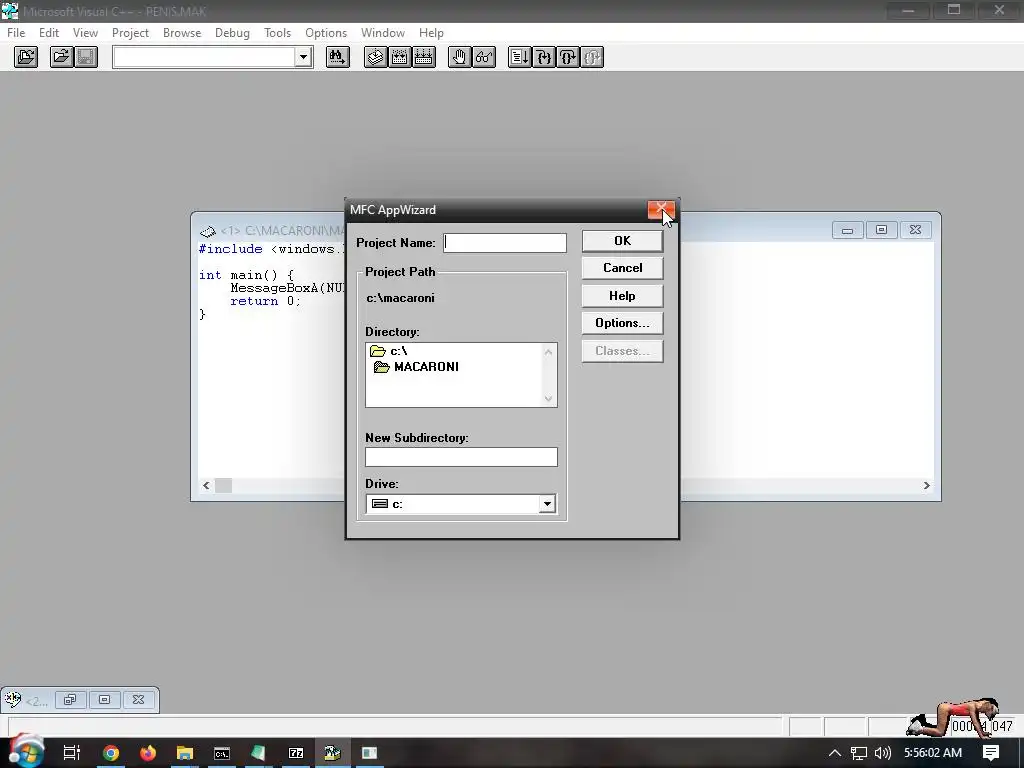Open the View menu
This screenshot has height=768, width=1024.
(x=86, y=33)
